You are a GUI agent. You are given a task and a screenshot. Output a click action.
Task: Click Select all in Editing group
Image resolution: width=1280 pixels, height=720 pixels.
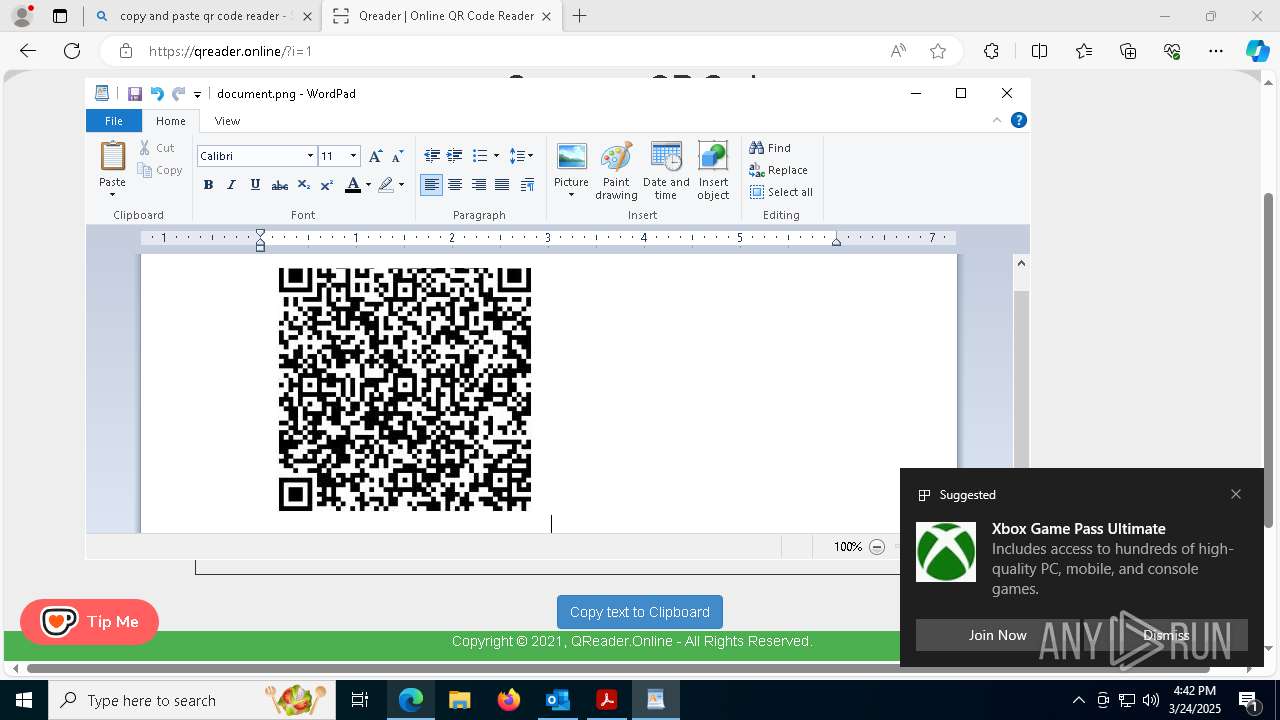781,192
